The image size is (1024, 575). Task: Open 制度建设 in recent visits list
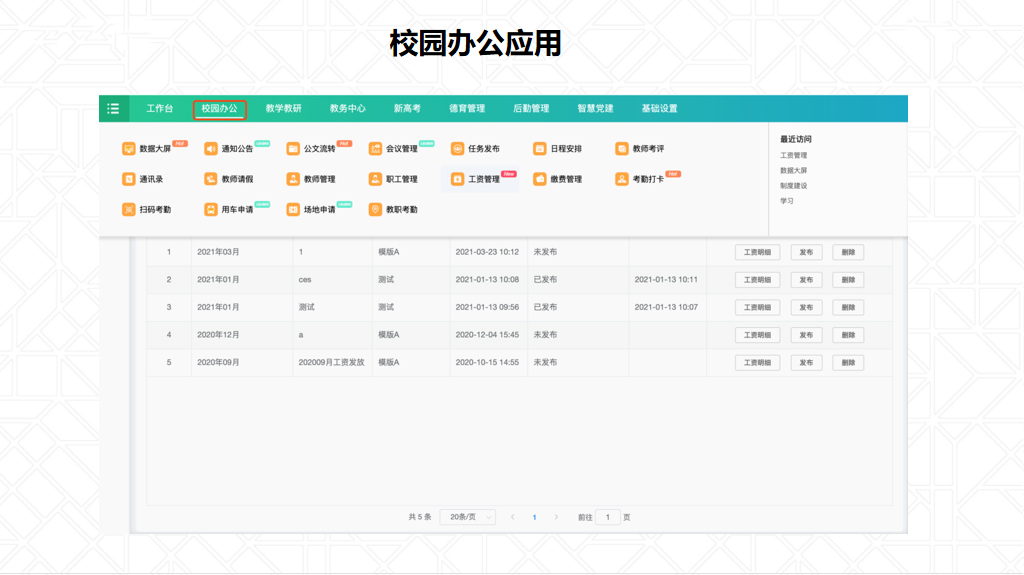pyautogui.click(x=793, y=186)
